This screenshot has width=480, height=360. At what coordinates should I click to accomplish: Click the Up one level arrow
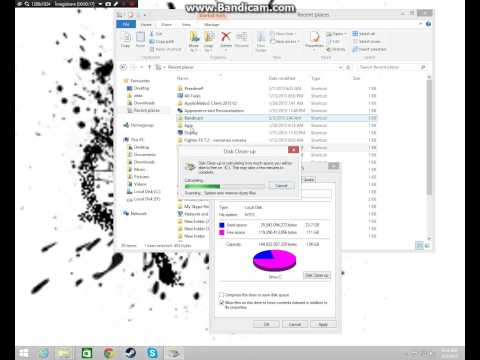[149, 67]
